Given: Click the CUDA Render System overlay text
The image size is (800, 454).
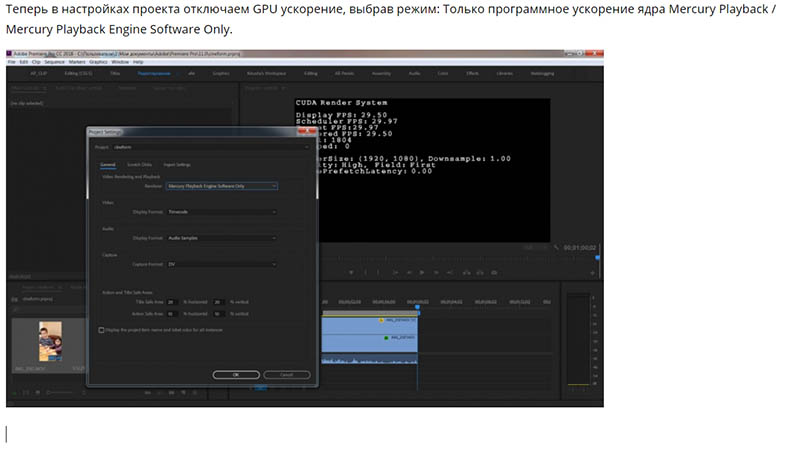Looking at the screenshot, I should click(341, 103).
